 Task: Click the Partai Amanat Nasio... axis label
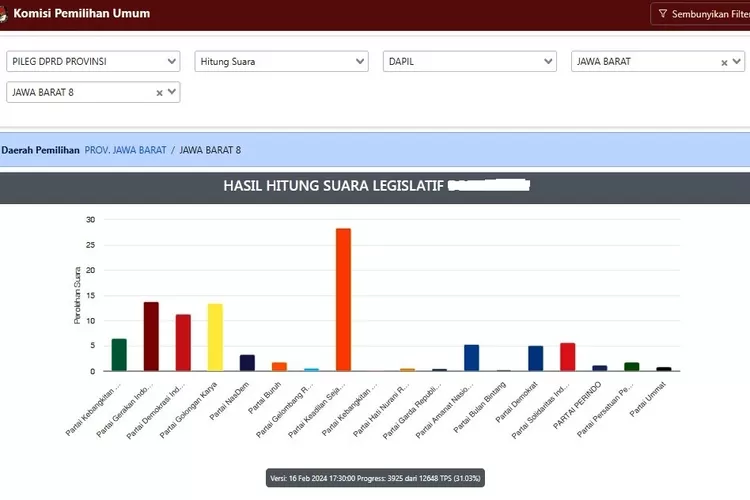coord(444,410)
